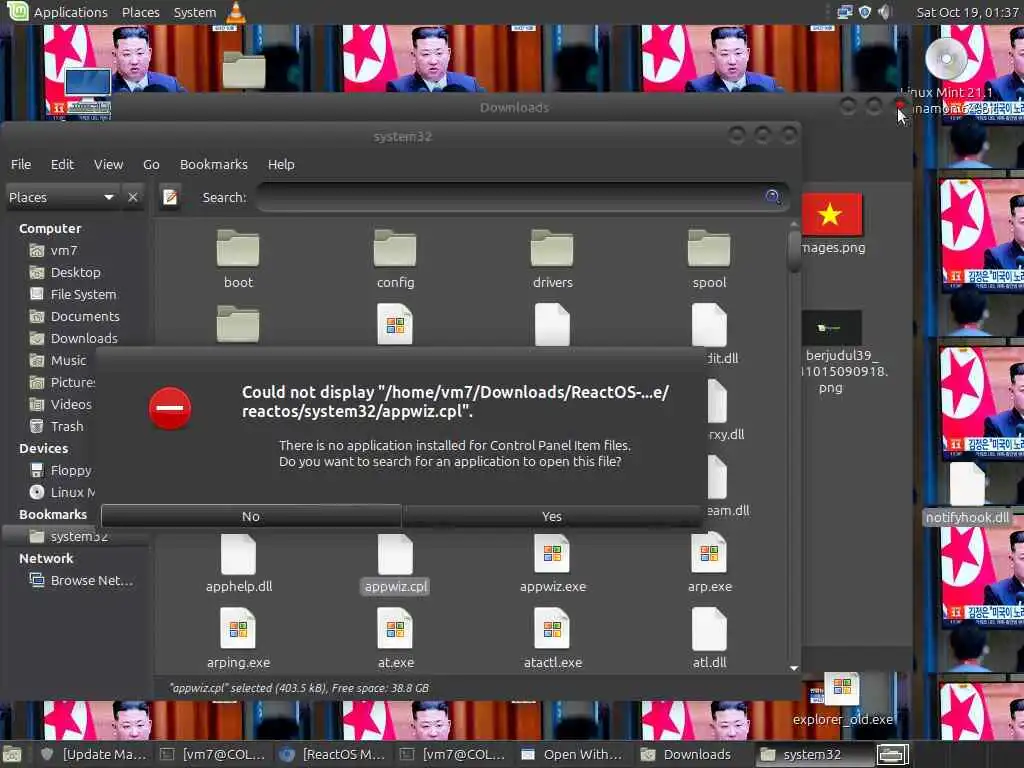
Task: Click the scroll down arrow of file list
Action: coord(794,668)
